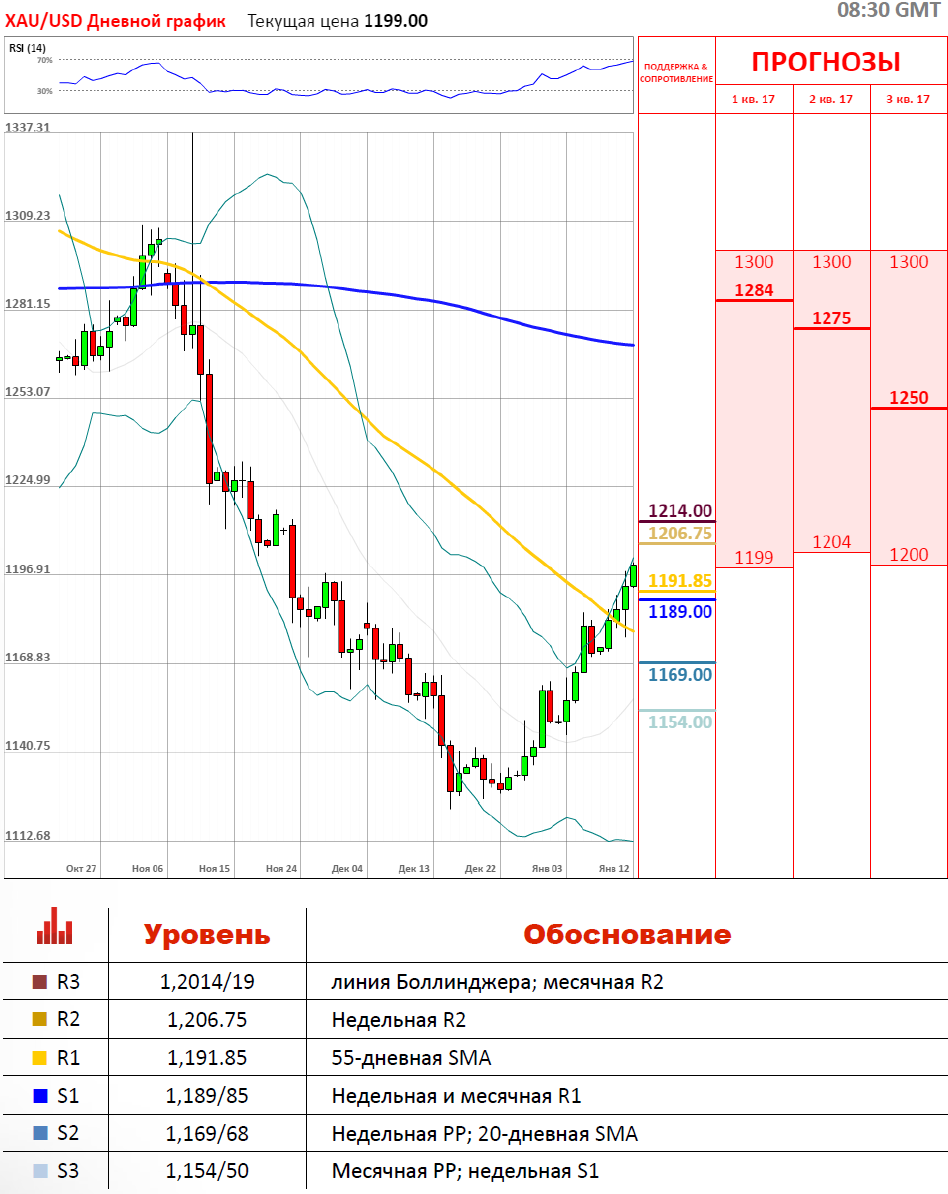Image resolution: width=948 pixels, height=1194 pixels.
Task: Click the blue S1 color square
Action: pos(40,1096)
